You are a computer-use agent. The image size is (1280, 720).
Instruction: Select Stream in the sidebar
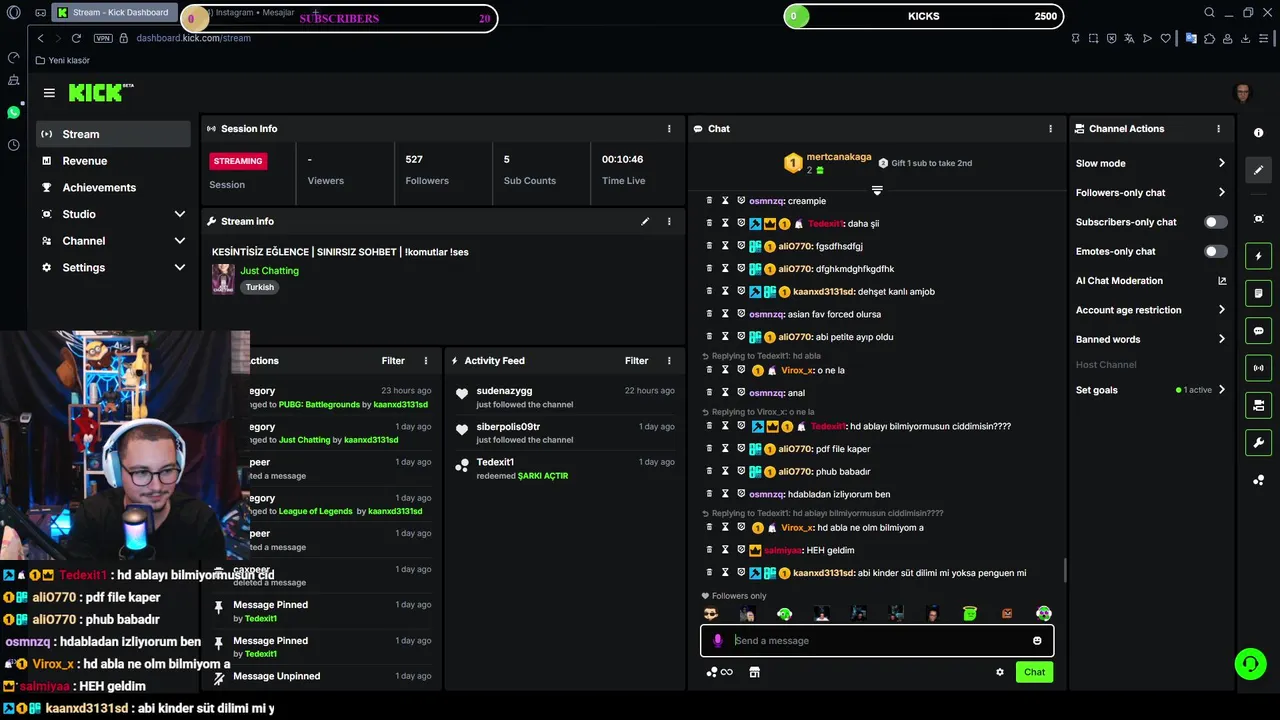pos(113,134)
